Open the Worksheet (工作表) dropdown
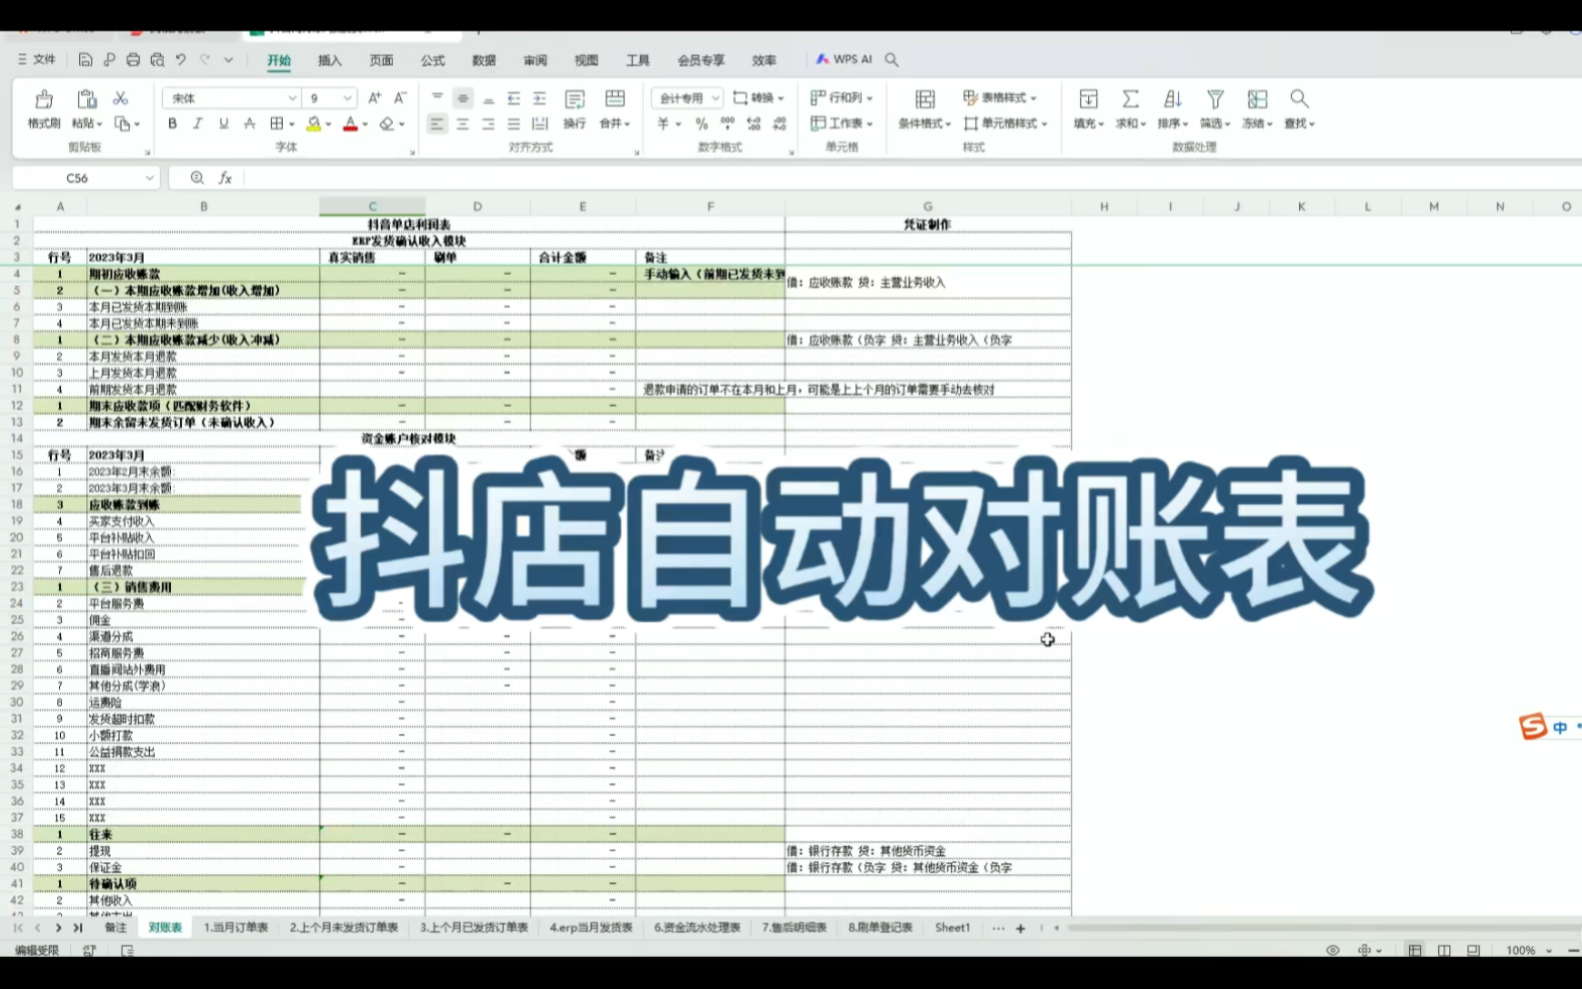Viewport: 1582px width, 989px height. pyautogui.click(x=841, y=124)
